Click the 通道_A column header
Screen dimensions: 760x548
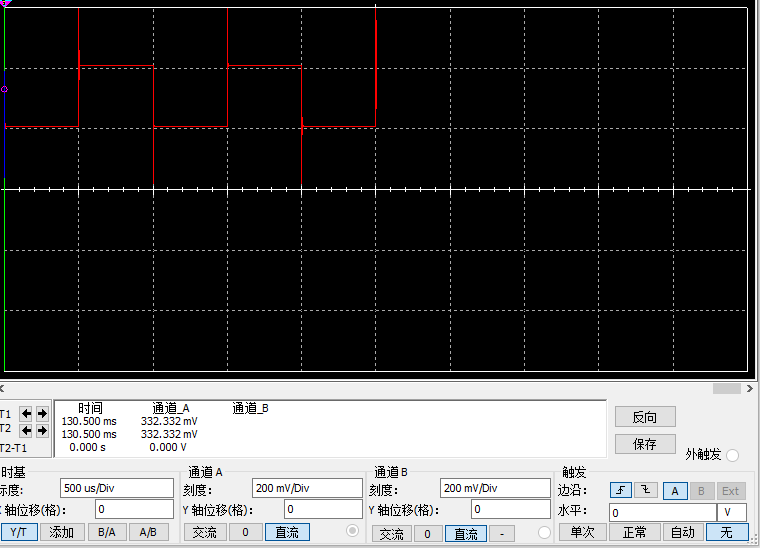[171, 408]
